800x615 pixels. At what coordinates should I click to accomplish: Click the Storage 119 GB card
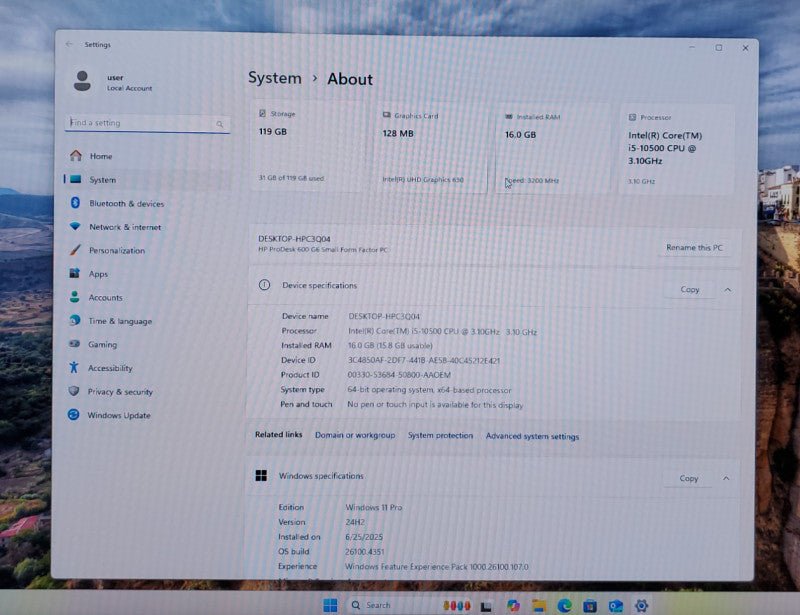click(x=309, y=146)
